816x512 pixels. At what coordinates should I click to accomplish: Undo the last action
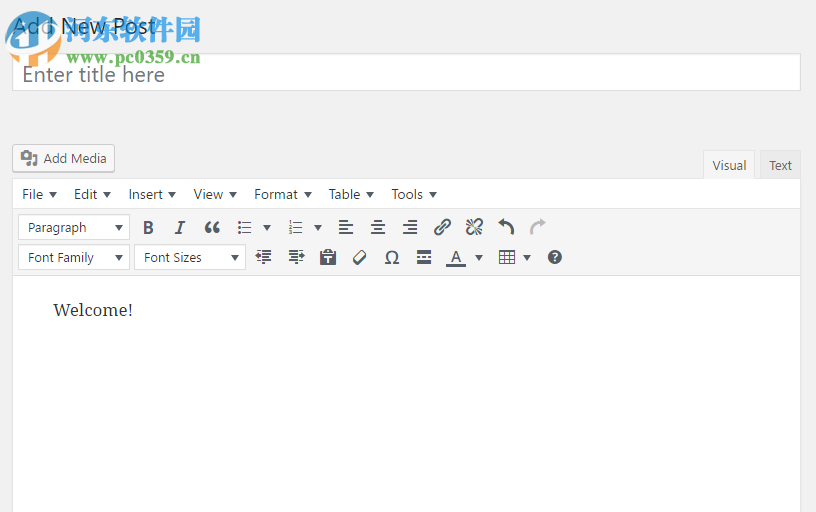pos(506,227)
